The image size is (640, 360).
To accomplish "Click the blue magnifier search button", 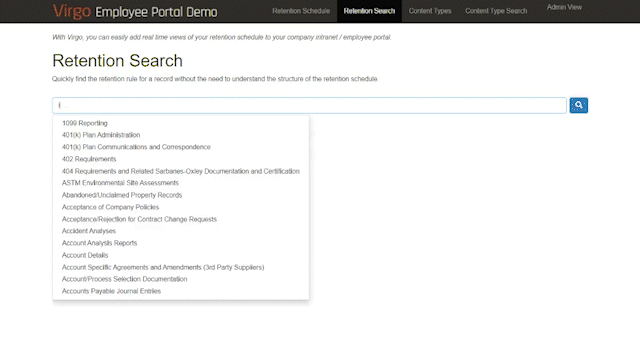I will [578, 105].
